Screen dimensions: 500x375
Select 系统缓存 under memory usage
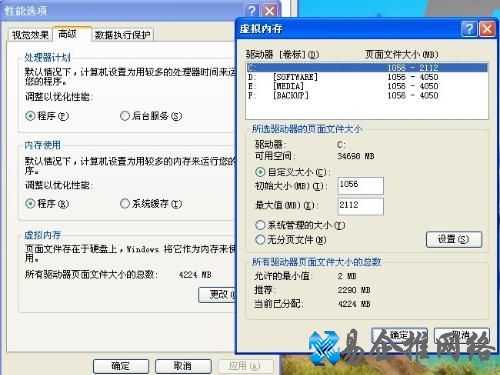[125, 203]
